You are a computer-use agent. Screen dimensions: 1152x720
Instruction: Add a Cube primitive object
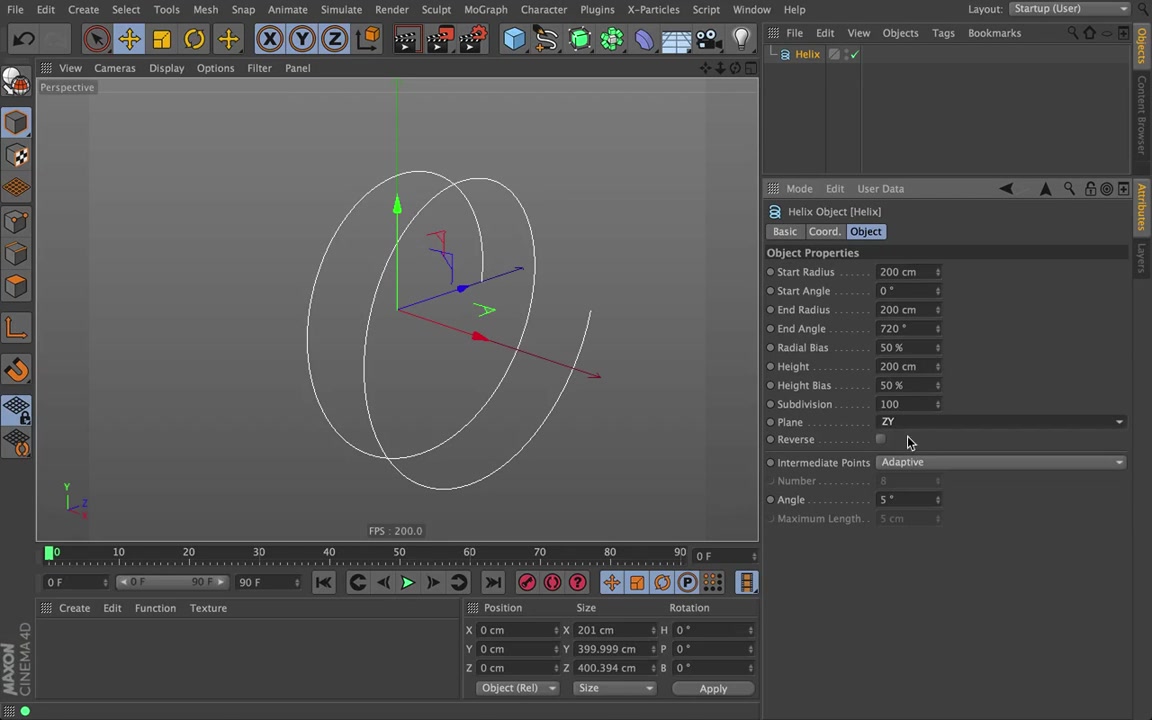(x=514, y=39)
